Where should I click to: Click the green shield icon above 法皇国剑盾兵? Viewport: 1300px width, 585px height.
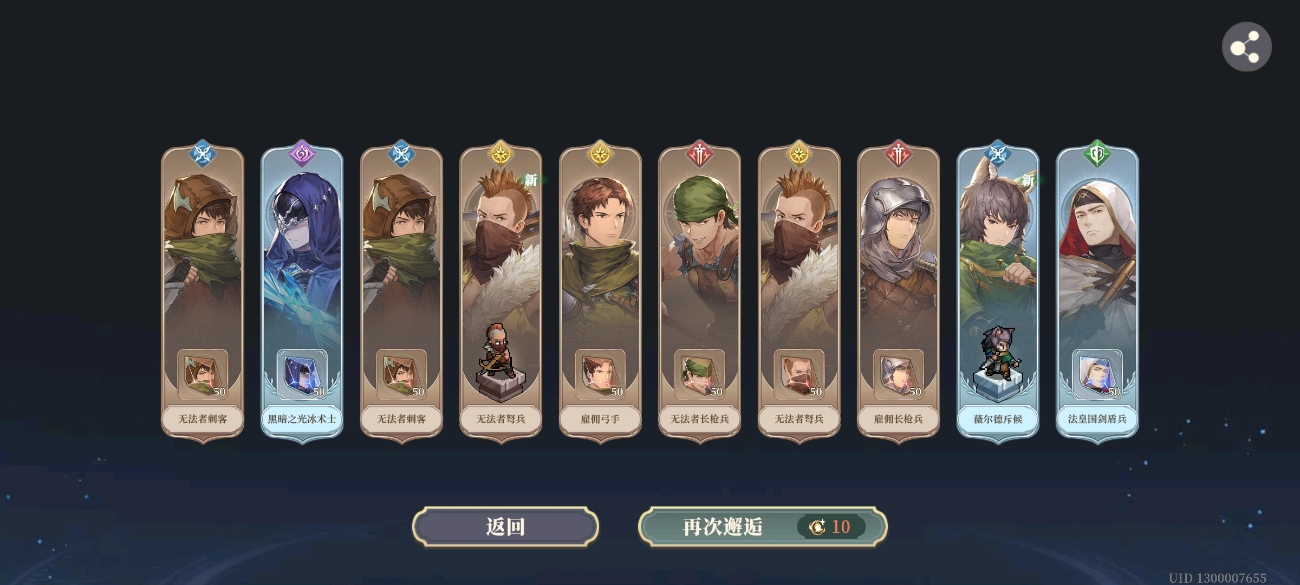[x=1097, y=154]
